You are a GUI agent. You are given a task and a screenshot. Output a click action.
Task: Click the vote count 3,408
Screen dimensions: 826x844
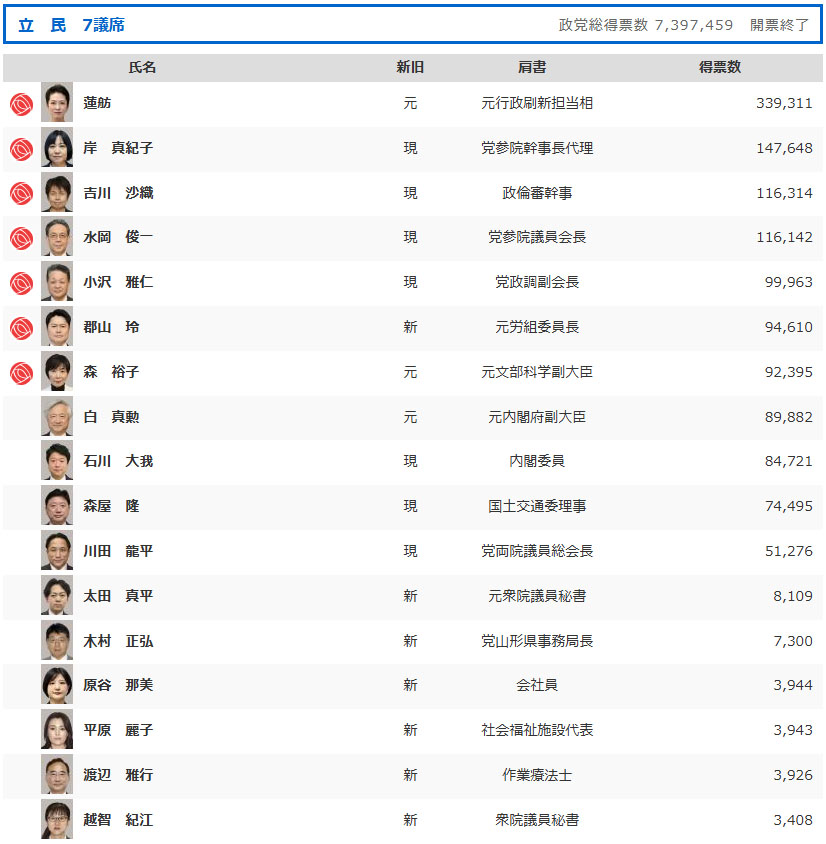click(x=793, y=820)
